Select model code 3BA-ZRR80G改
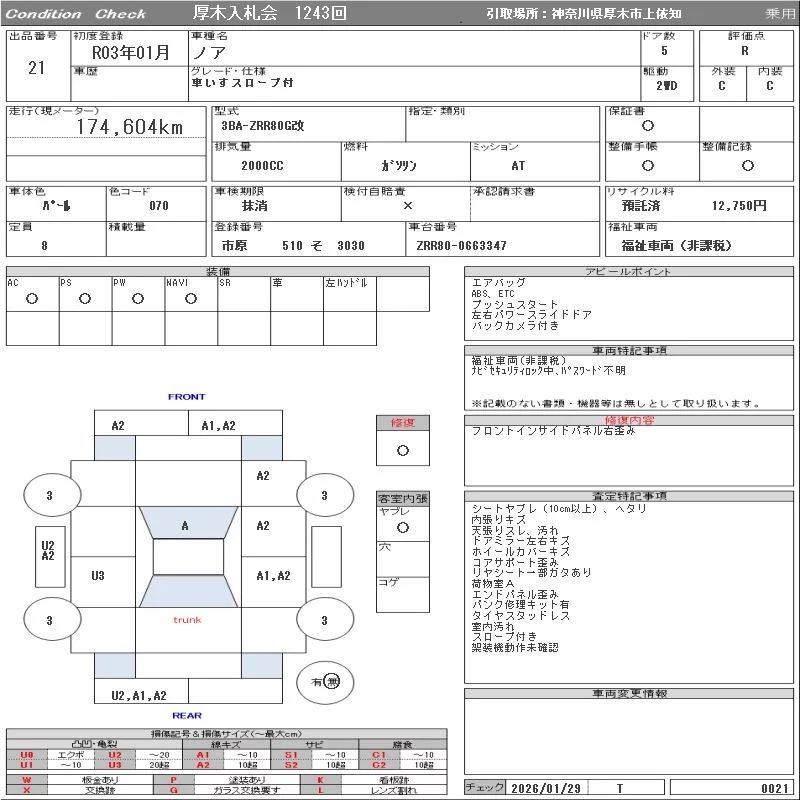Image resolution: width=800 pixels, height=800 pixels. pyautogui.click(x=263, y=126)
